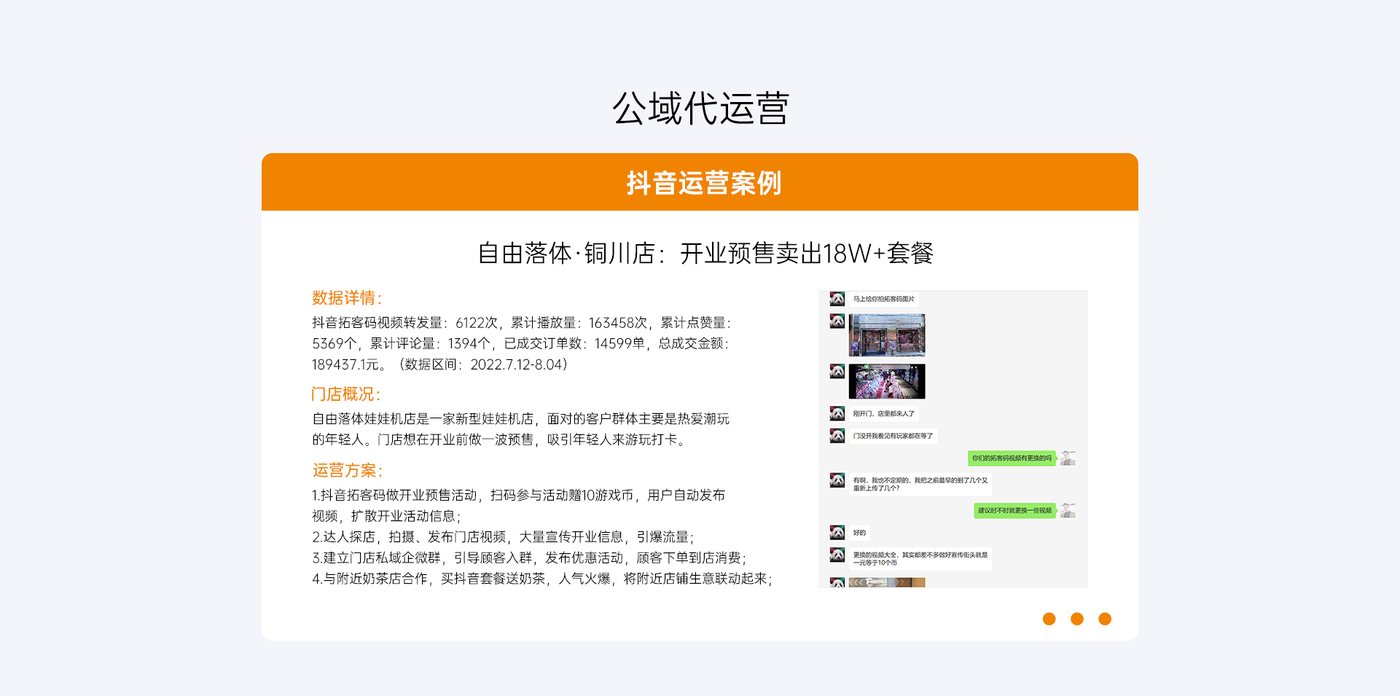1400x696 pixels.
Task: Open the storefront photo in chat
Action: [887, 335]
